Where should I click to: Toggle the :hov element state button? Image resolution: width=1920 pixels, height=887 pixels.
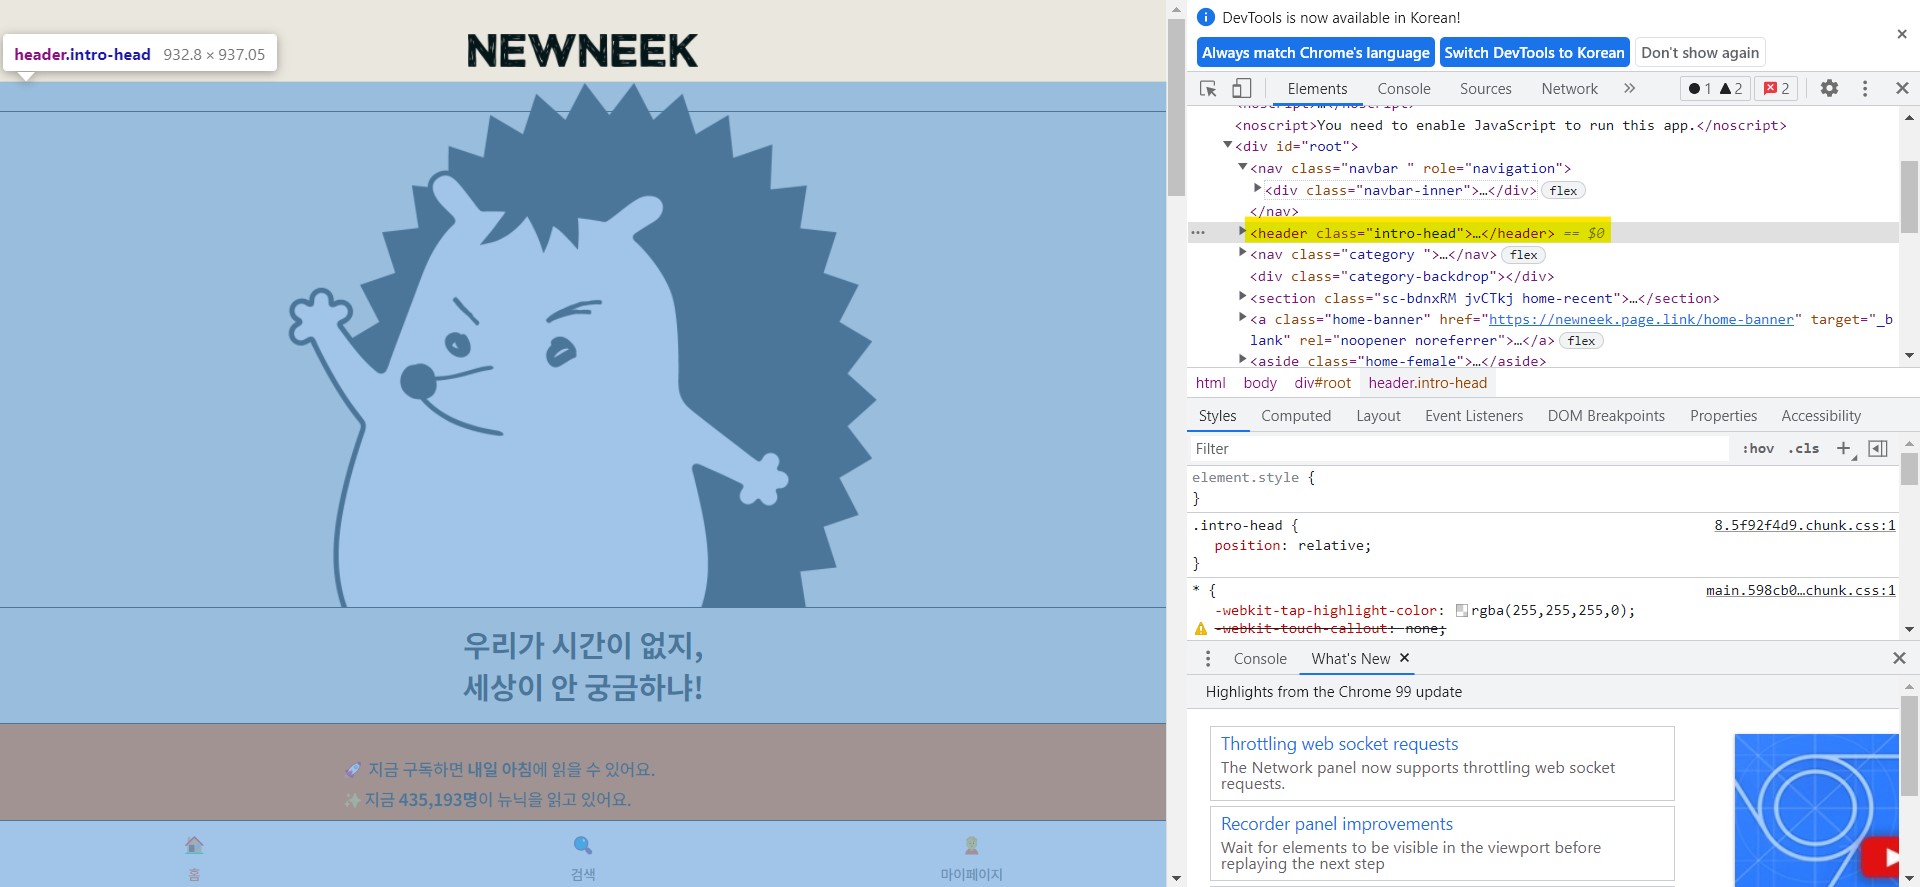tap(1758, 449)
